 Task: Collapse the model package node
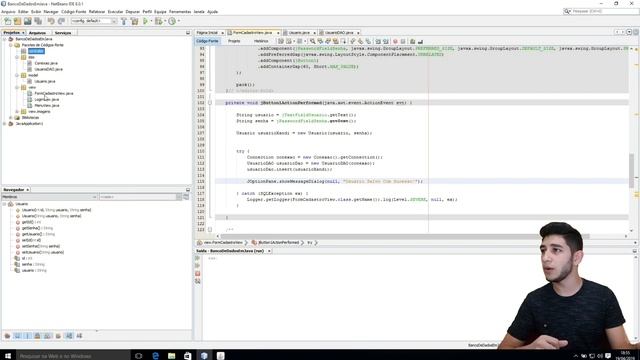click(x=17, y=75)
